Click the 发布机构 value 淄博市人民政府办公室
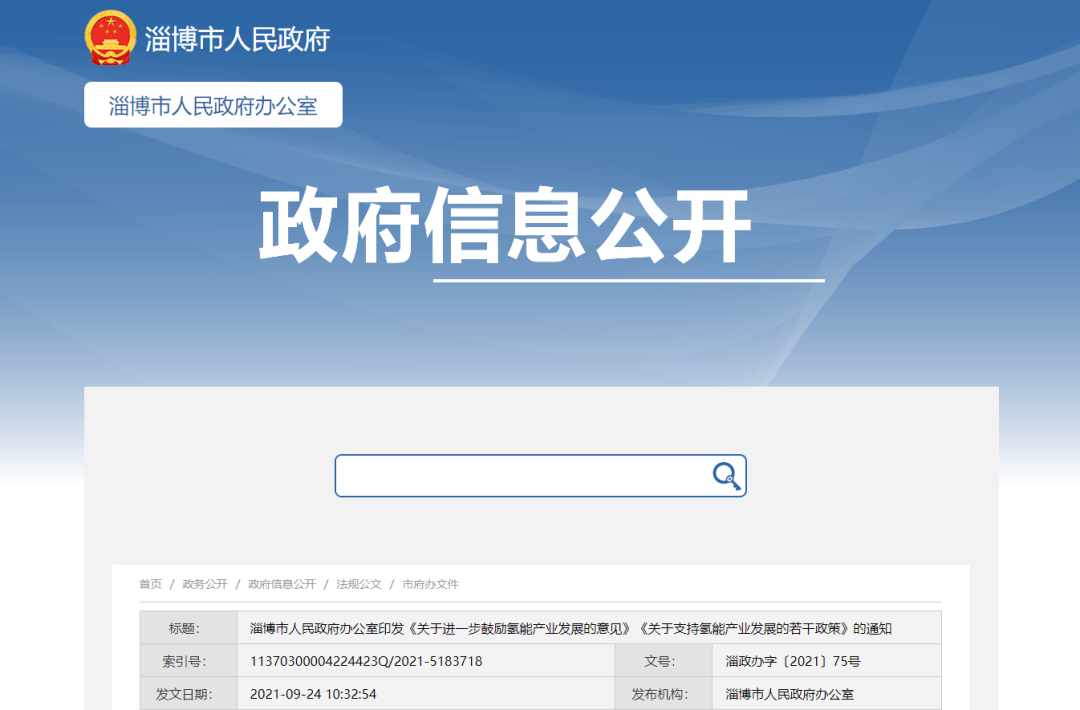 [x=790, y=694]
